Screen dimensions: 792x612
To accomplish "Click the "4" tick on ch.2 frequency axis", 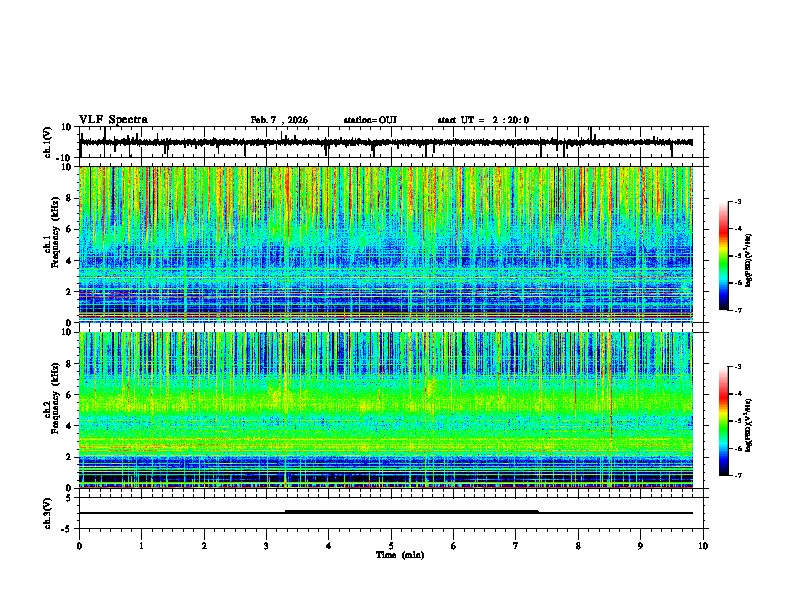I will pyautogui.click(x=69, y=426).
